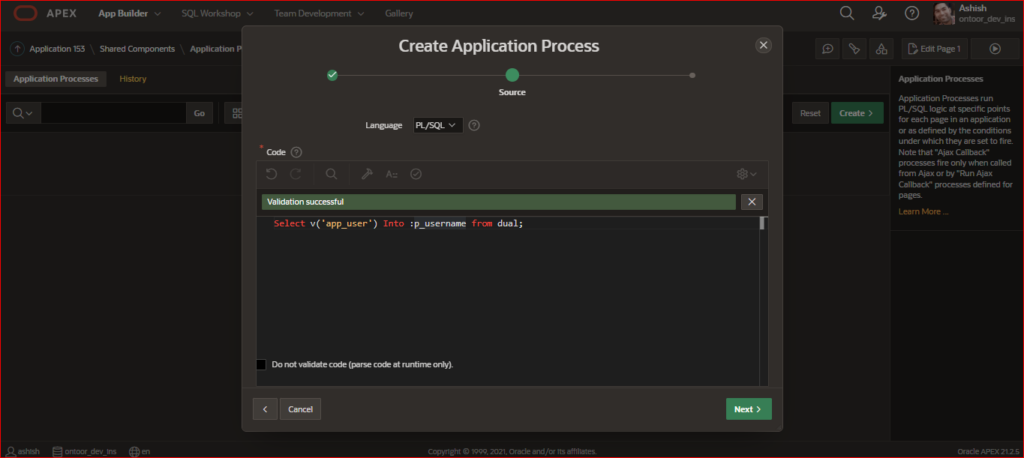Expand the SQL Workshop menu
The image size is (1024, 458).
[x=217, y=14]
